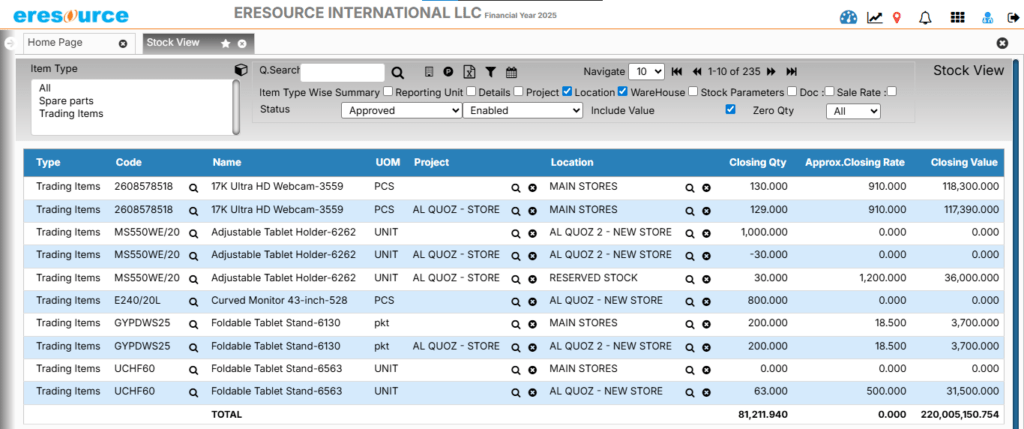This screenshot has height=429, width=1024.
Task: Focus the Q.Search input field
Action: (x=342, y=72)
